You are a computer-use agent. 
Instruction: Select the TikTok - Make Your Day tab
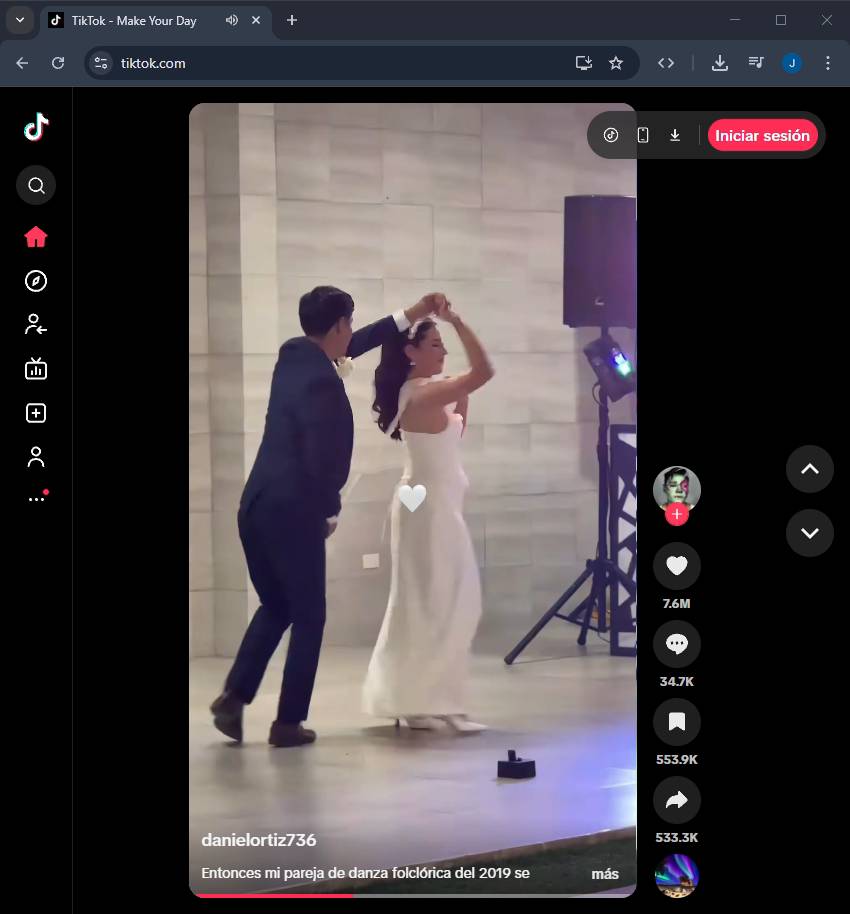[x=135, y=20]
